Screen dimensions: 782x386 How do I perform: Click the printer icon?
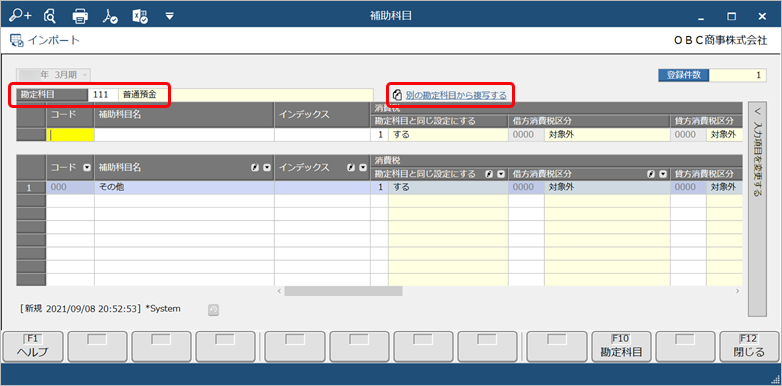click(x=80, y=16)
